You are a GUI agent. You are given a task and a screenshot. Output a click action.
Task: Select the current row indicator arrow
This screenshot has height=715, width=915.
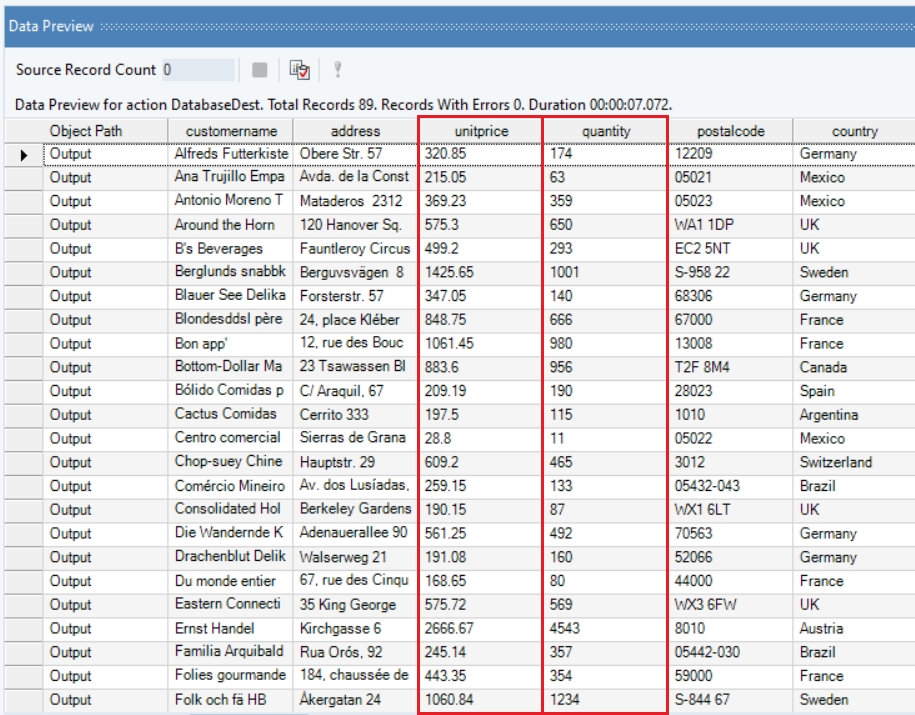(24, 155)
